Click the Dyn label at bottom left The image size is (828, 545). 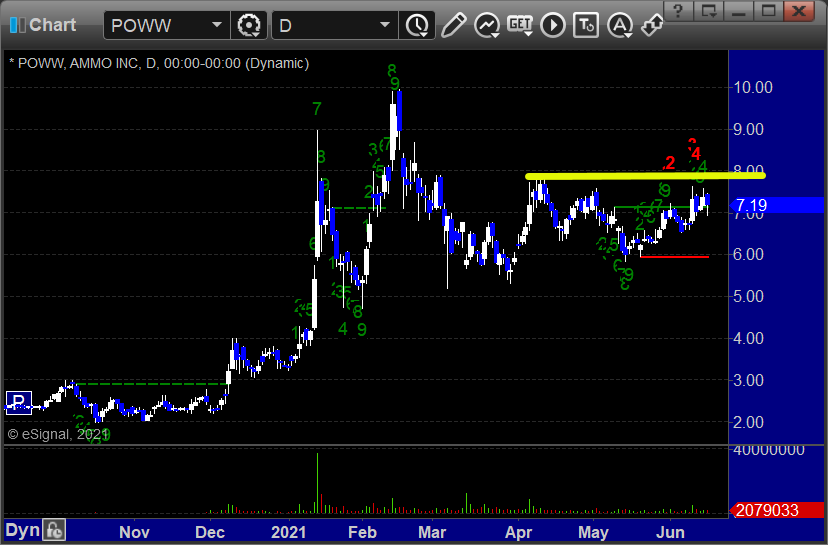23,530
